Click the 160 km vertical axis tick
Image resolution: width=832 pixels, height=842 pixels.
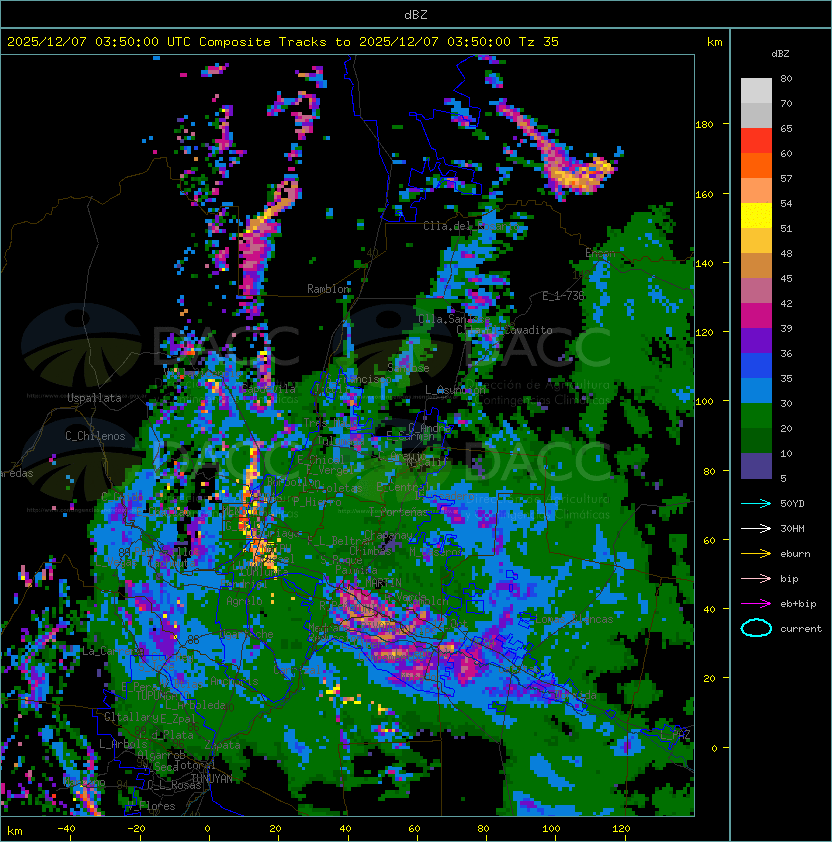(x=704, y=194)
